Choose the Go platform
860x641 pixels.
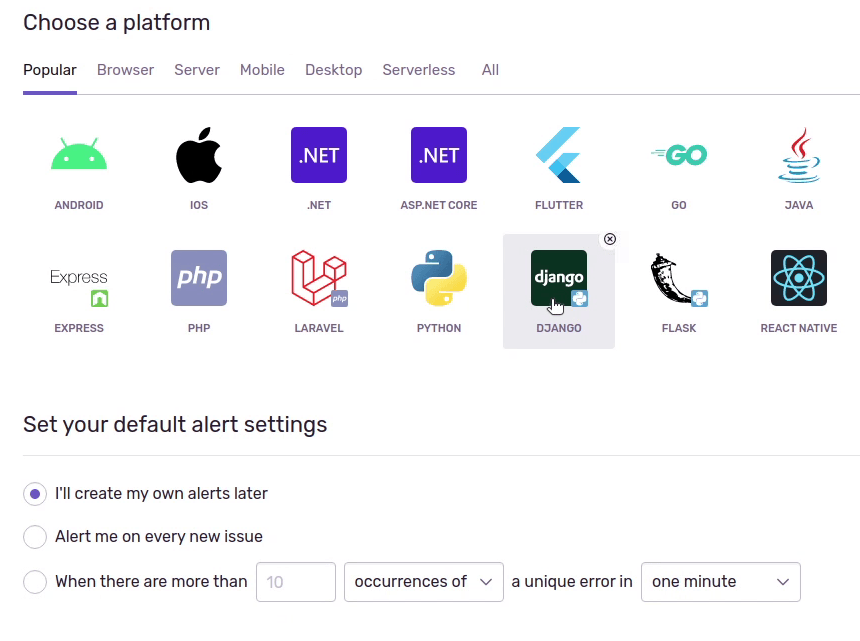tap(679, 155)
